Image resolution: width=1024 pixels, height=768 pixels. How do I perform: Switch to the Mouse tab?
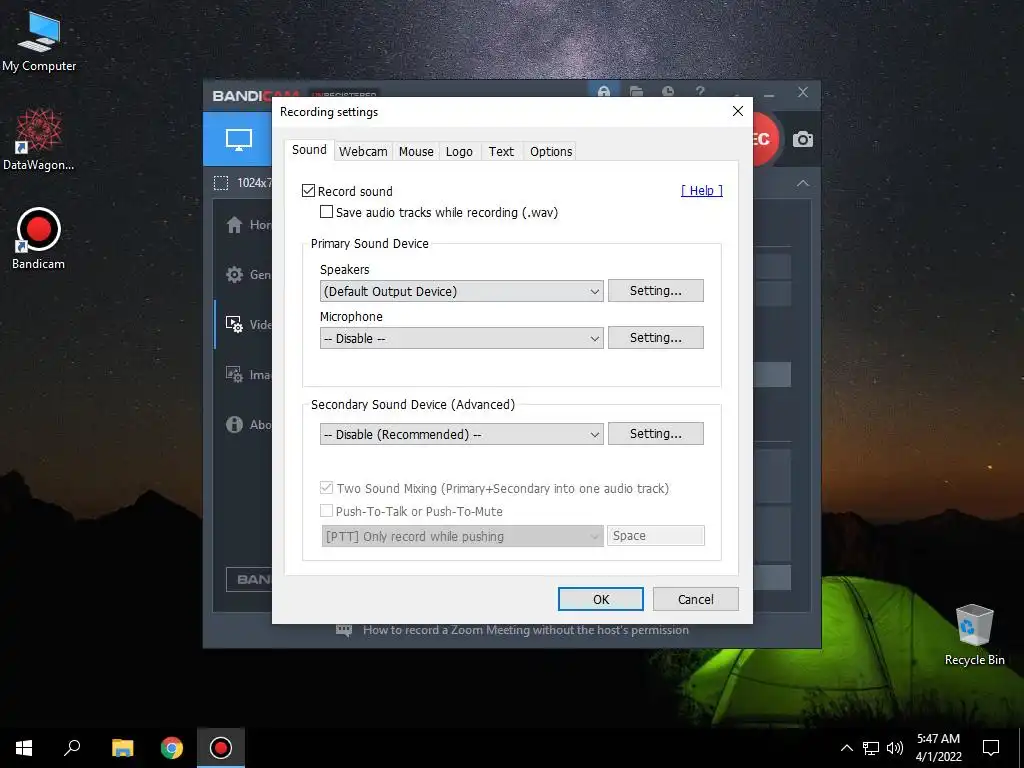click(x=416, y=152)
